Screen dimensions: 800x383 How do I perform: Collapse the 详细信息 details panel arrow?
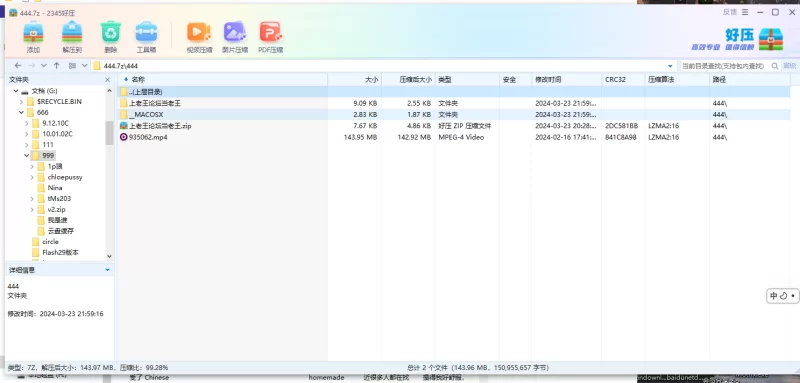tap(107, 270)
